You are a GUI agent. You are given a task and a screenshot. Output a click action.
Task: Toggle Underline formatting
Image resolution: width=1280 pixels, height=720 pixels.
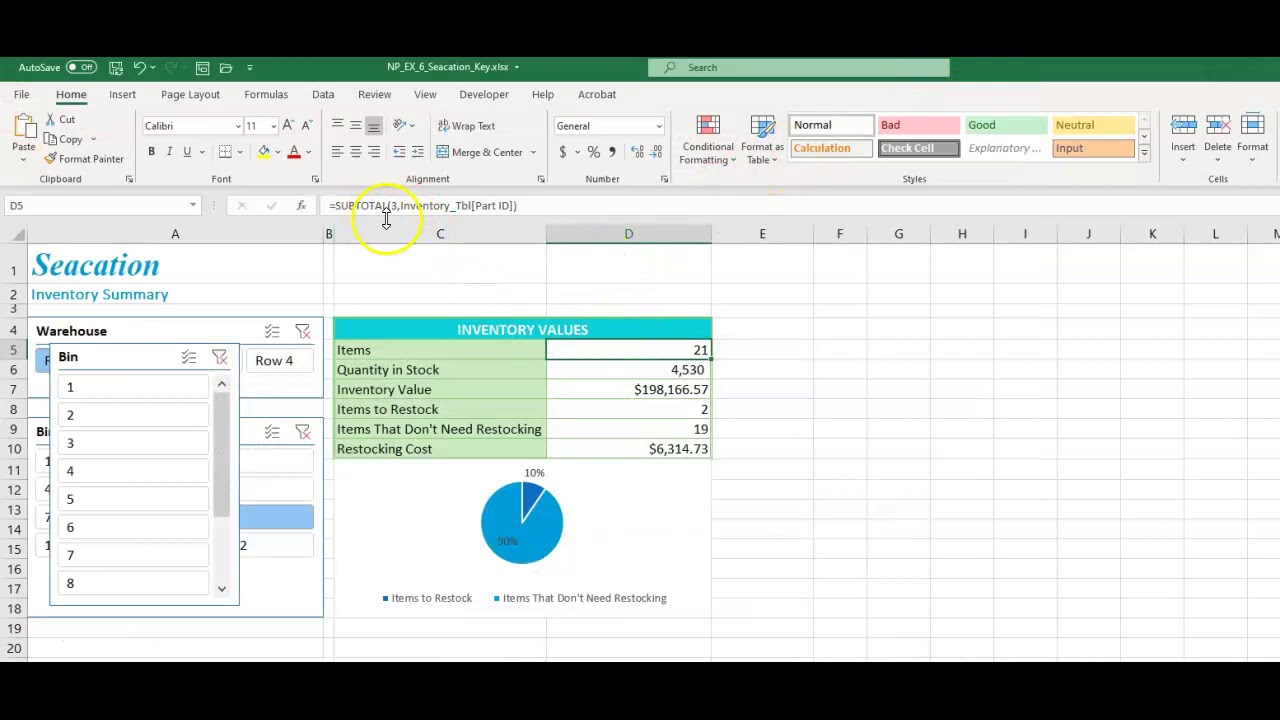[187, 152]
